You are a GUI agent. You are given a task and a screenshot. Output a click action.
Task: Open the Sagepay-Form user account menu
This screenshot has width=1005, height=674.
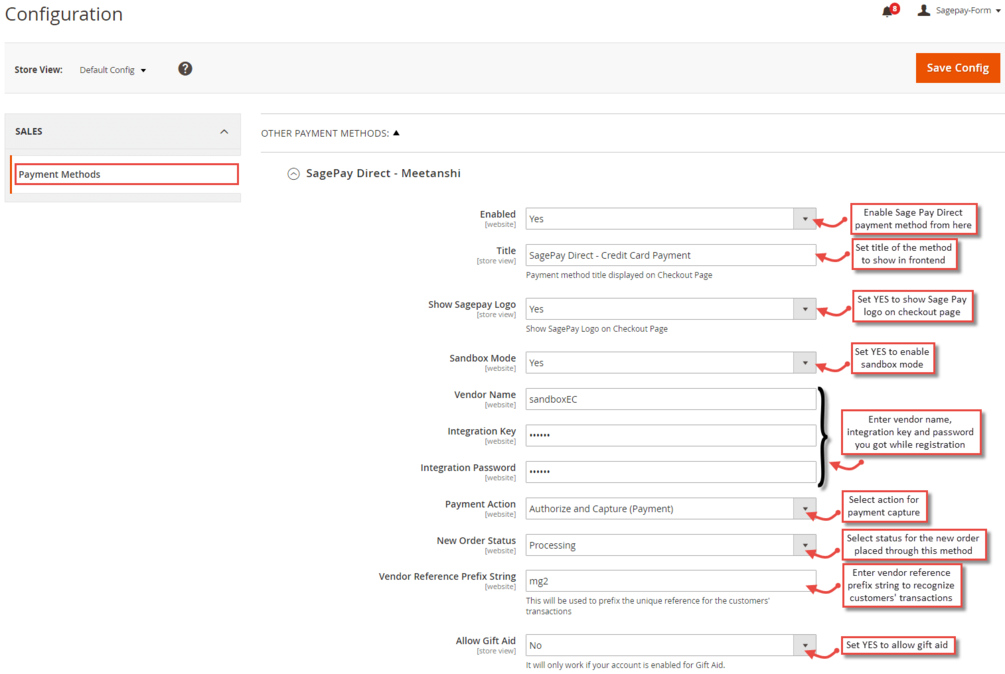pos(959,10)
